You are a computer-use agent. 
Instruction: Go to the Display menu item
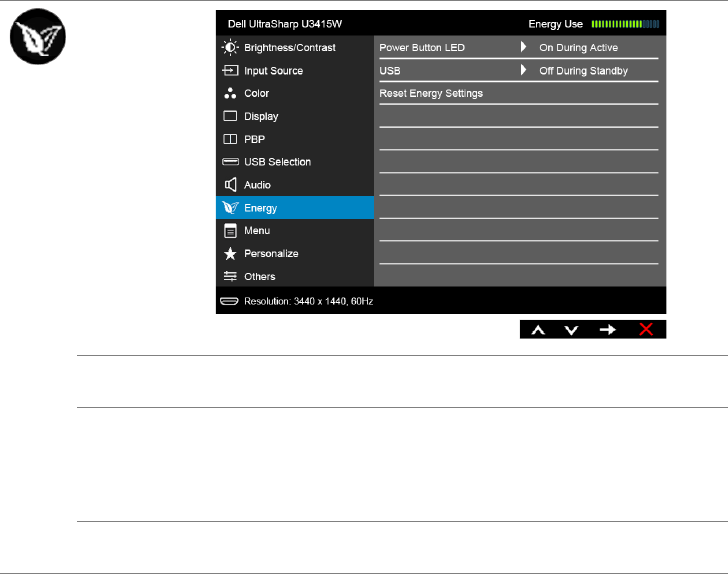pyautogui.click(x=295, y=116)
